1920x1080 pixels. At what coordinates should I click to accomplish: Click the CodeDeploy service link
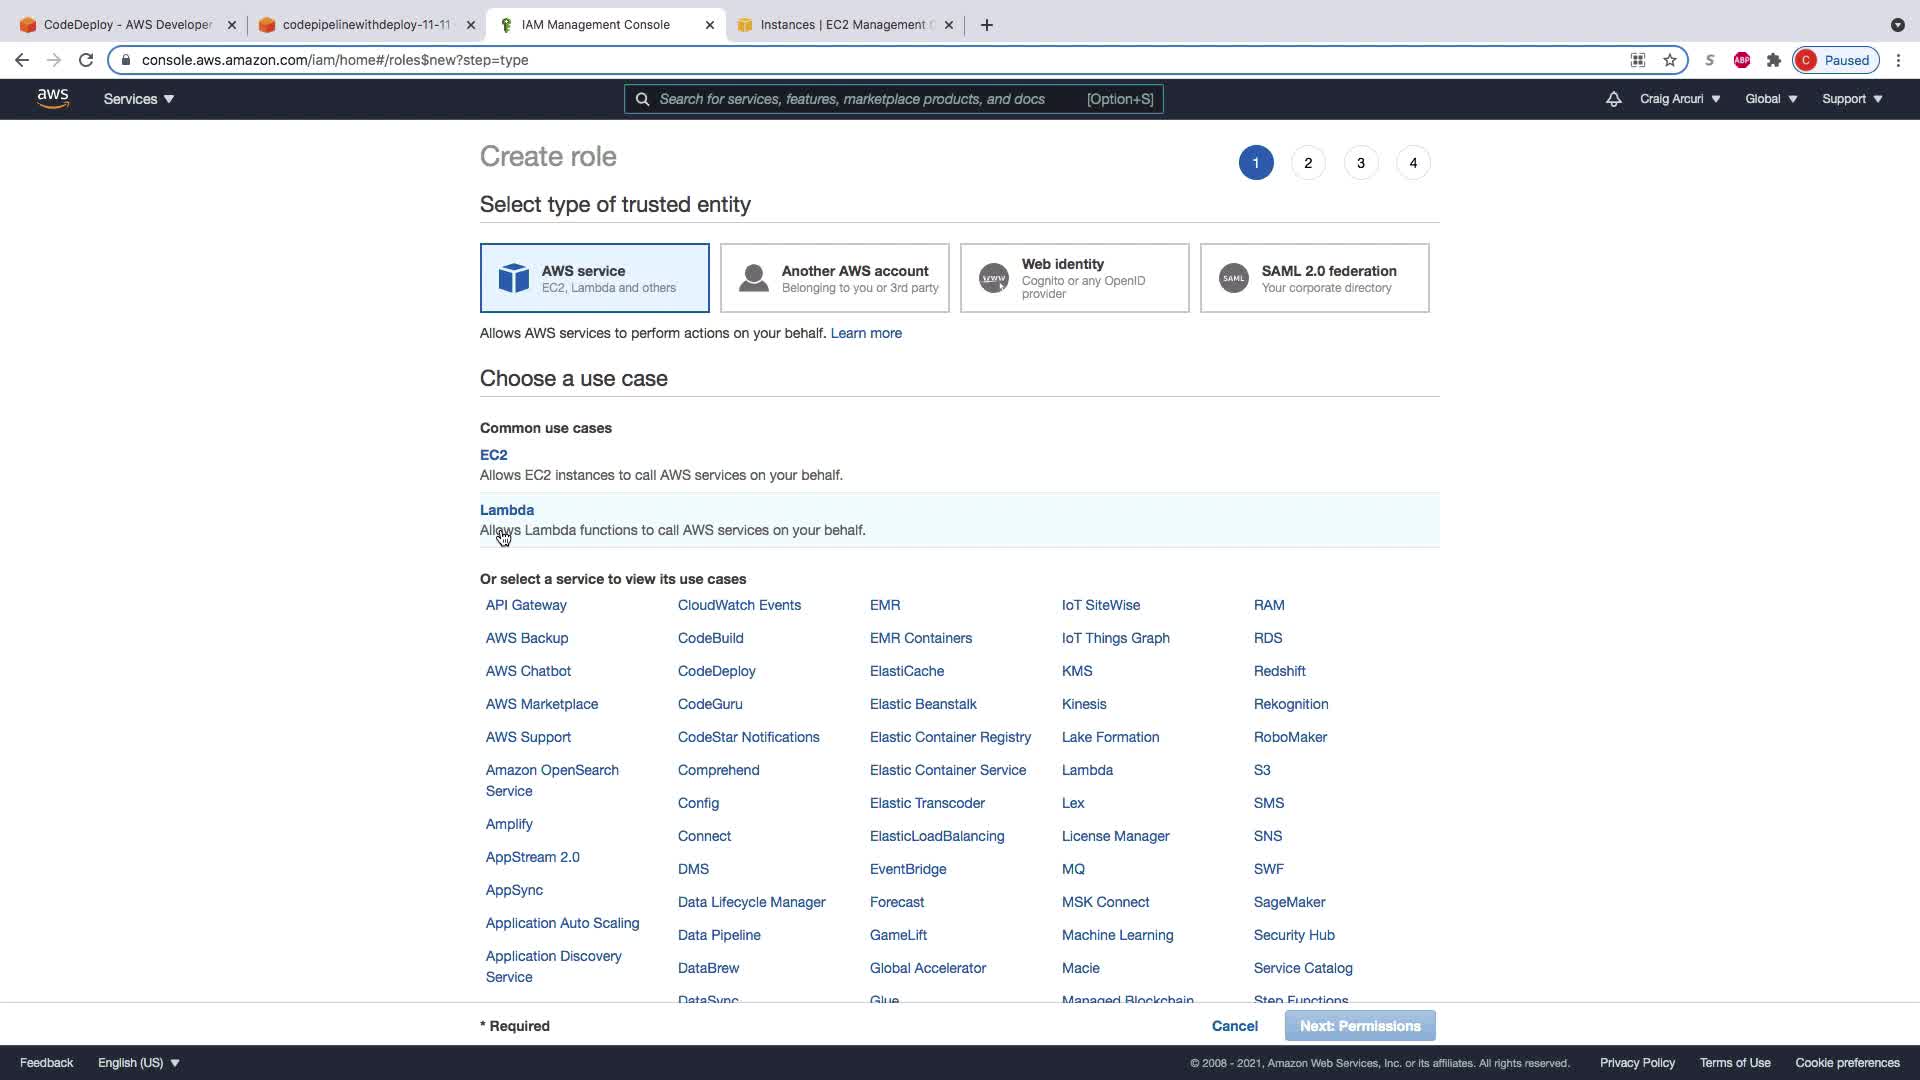716,671
